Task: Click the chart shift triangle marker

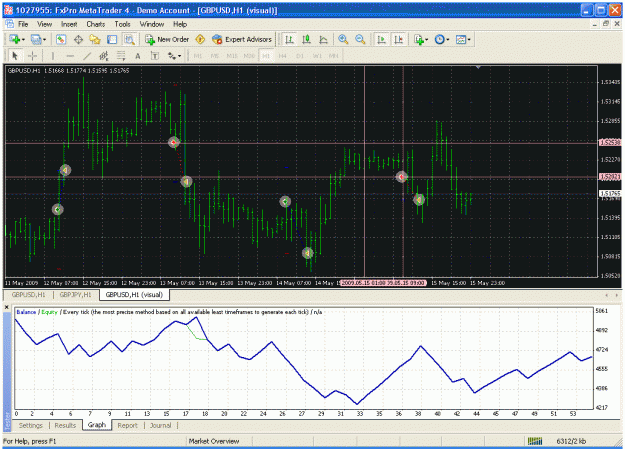Action: pyautogui.click(x=478, y=67)
